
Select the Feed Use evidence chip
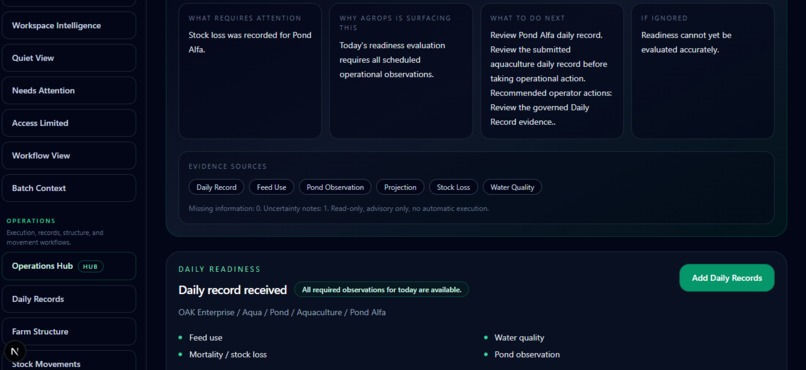271,188
